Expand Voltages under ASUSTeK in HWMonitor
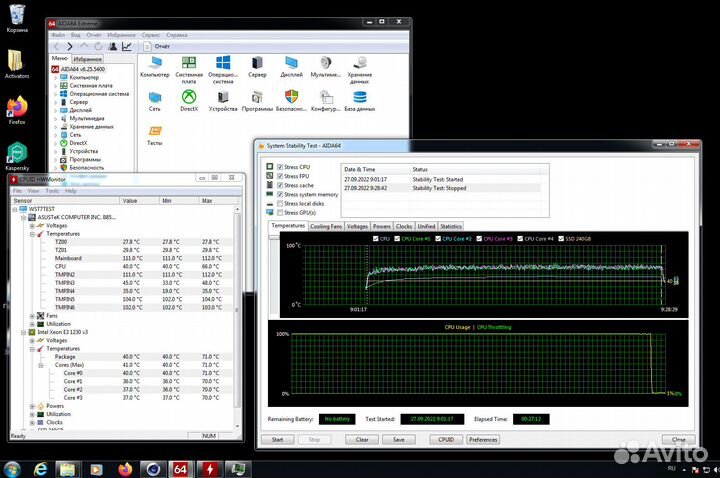 pos(32,226)
